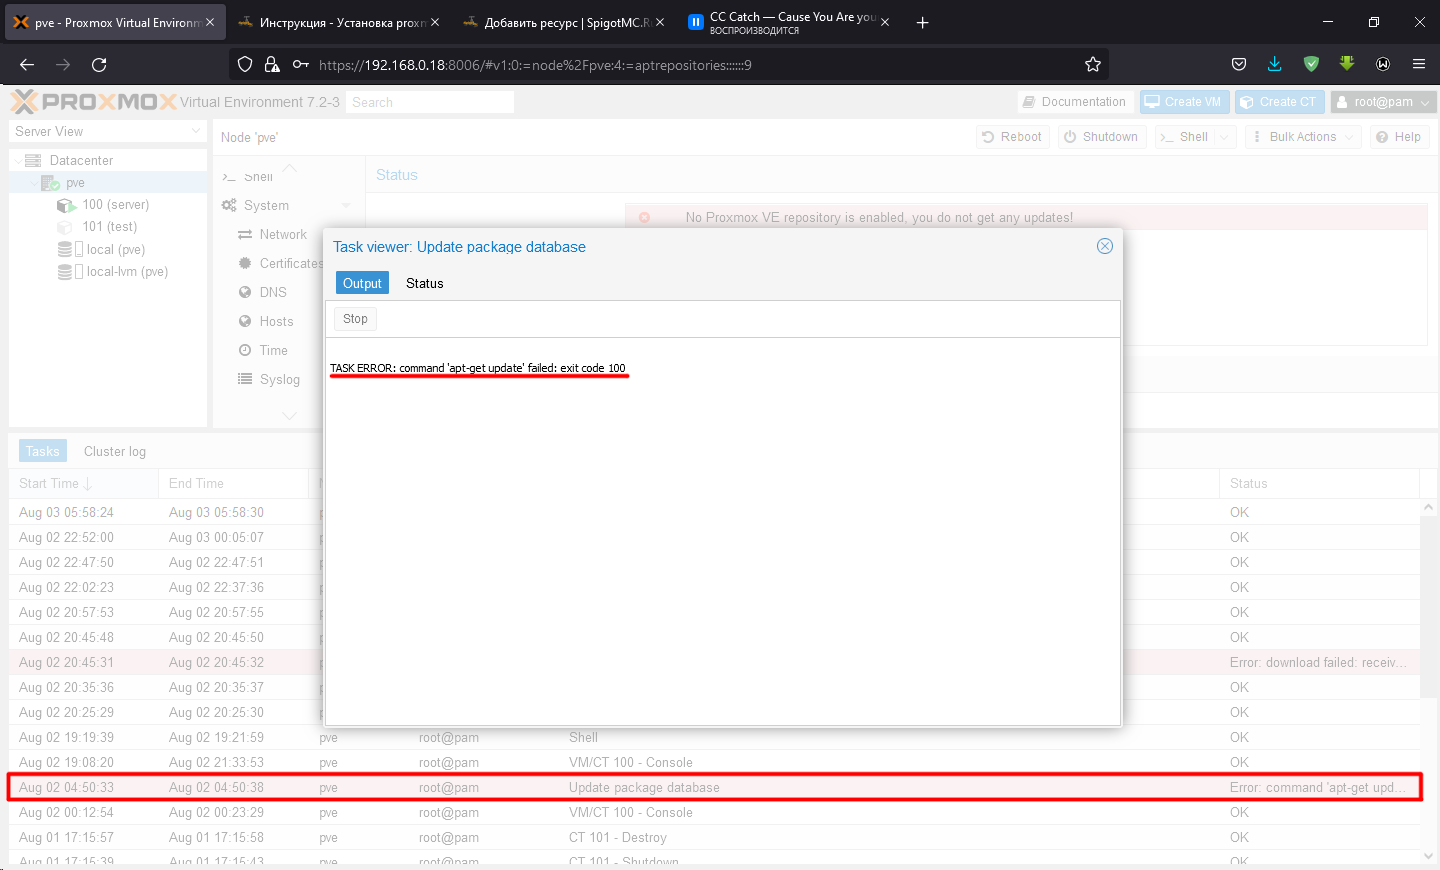The height and width of the screenshot is (870, 1440).
Task: Select the Aug 03 05:58:24 task row
Action: pyautogui.click(x=714, y=512)
